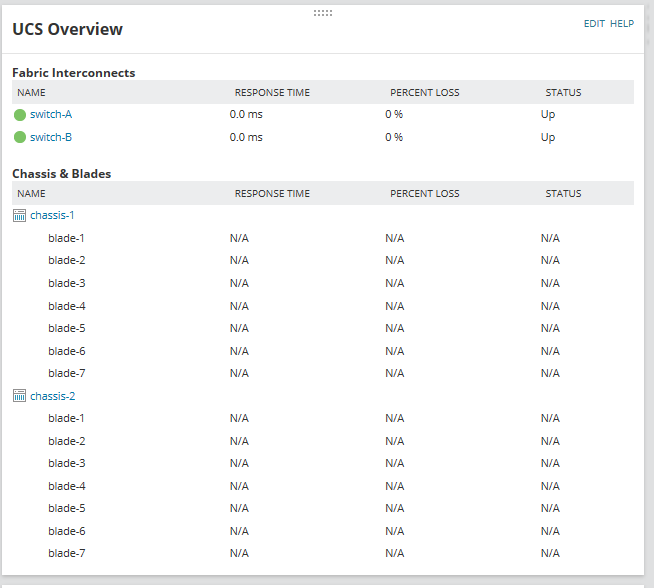Click the UCS Overview title
The height and width of the screenshot is (588, 654).
coord(68,29)
